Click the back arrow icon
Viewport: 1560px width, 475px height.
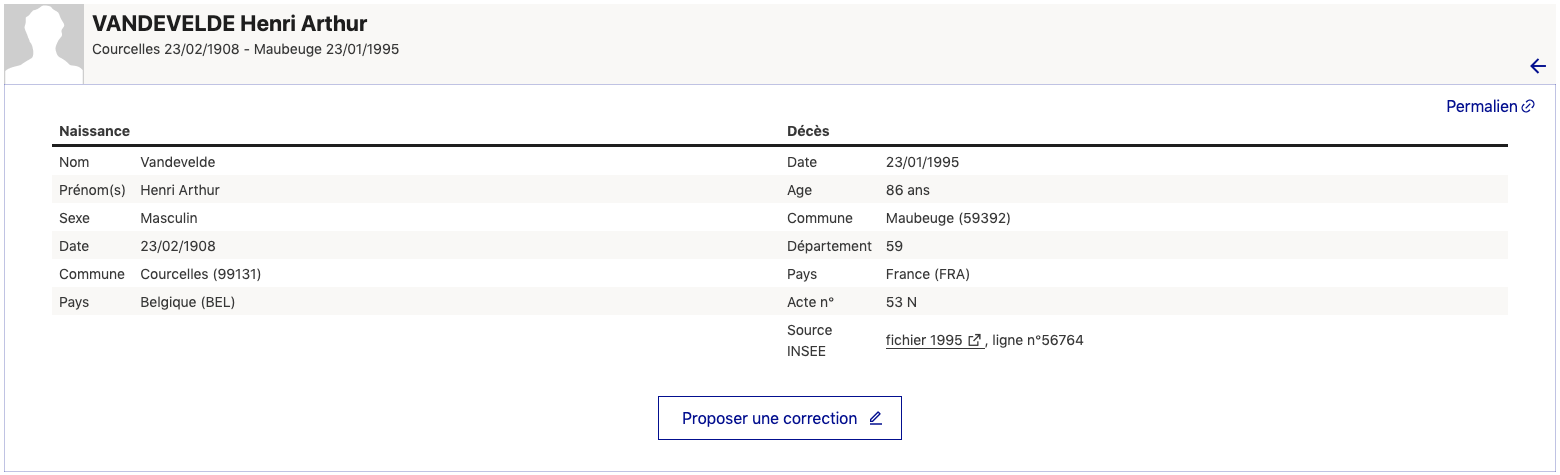pos(1538,67)
